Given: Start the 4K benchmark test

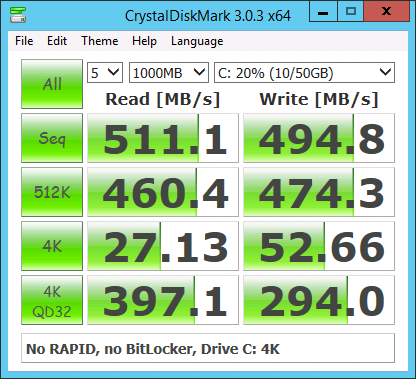Looking at the screenshot, I should [x=52, y=246].
